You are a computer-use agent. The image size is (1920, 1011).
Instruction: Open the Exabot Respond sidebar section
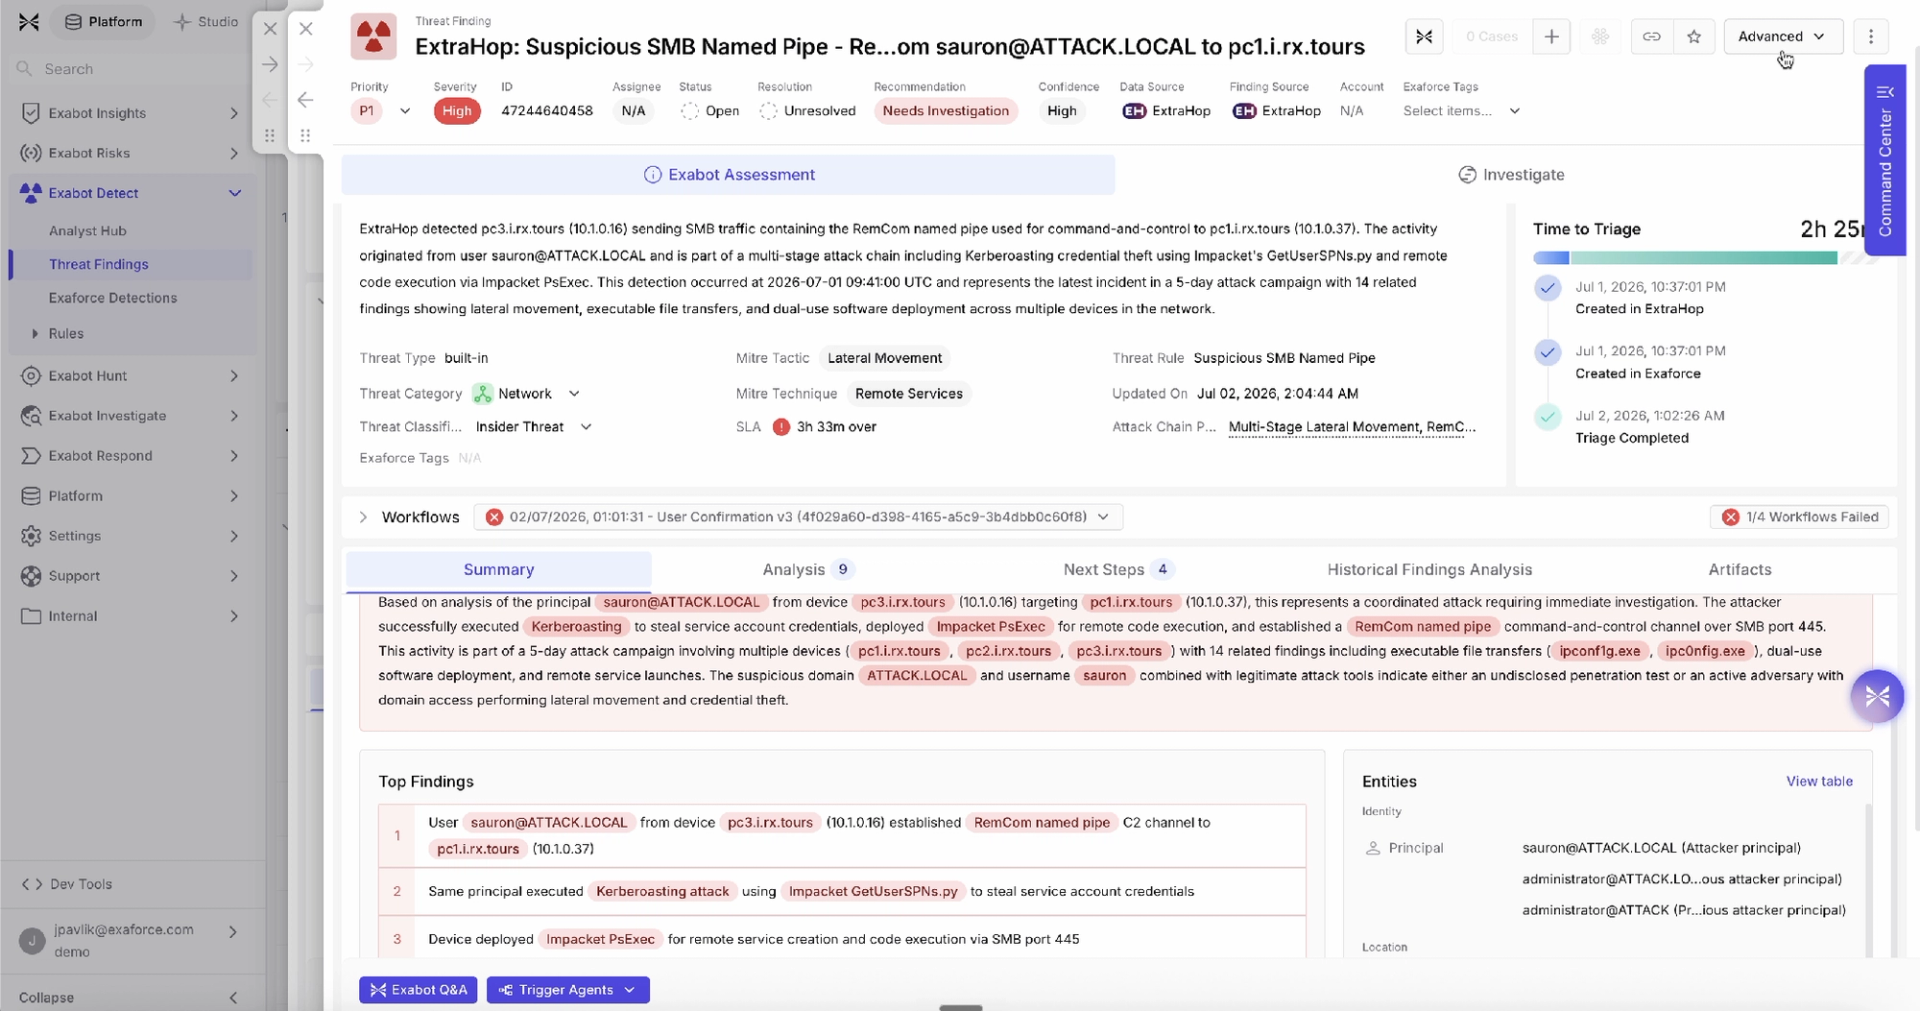pos(130,456)
